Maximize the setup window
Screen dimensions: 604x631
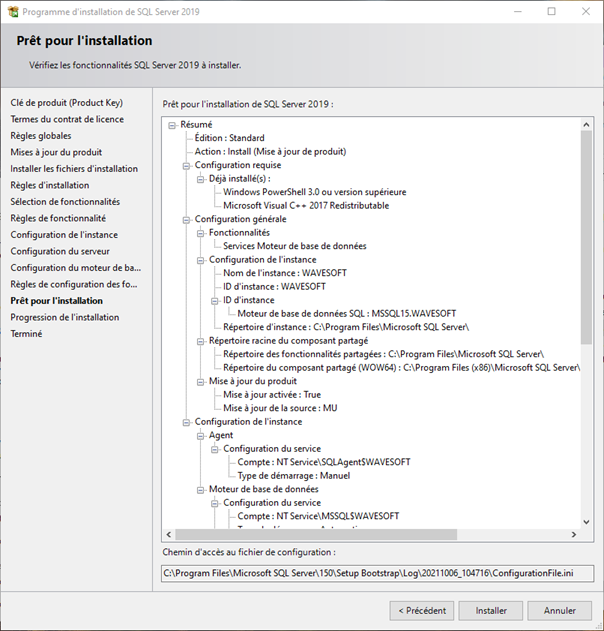pyautogui.click(x=552, y=12)
